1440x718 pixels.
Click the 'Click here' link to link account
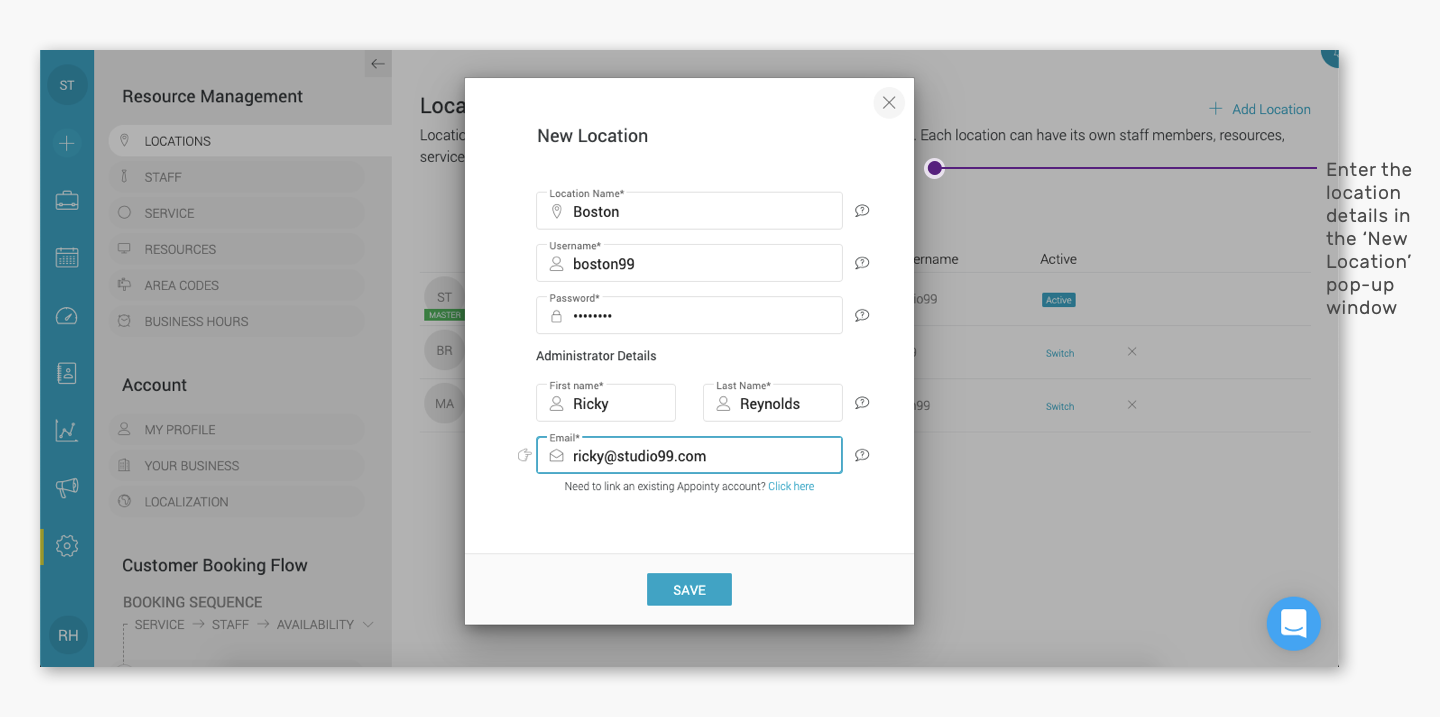[791, 487]
